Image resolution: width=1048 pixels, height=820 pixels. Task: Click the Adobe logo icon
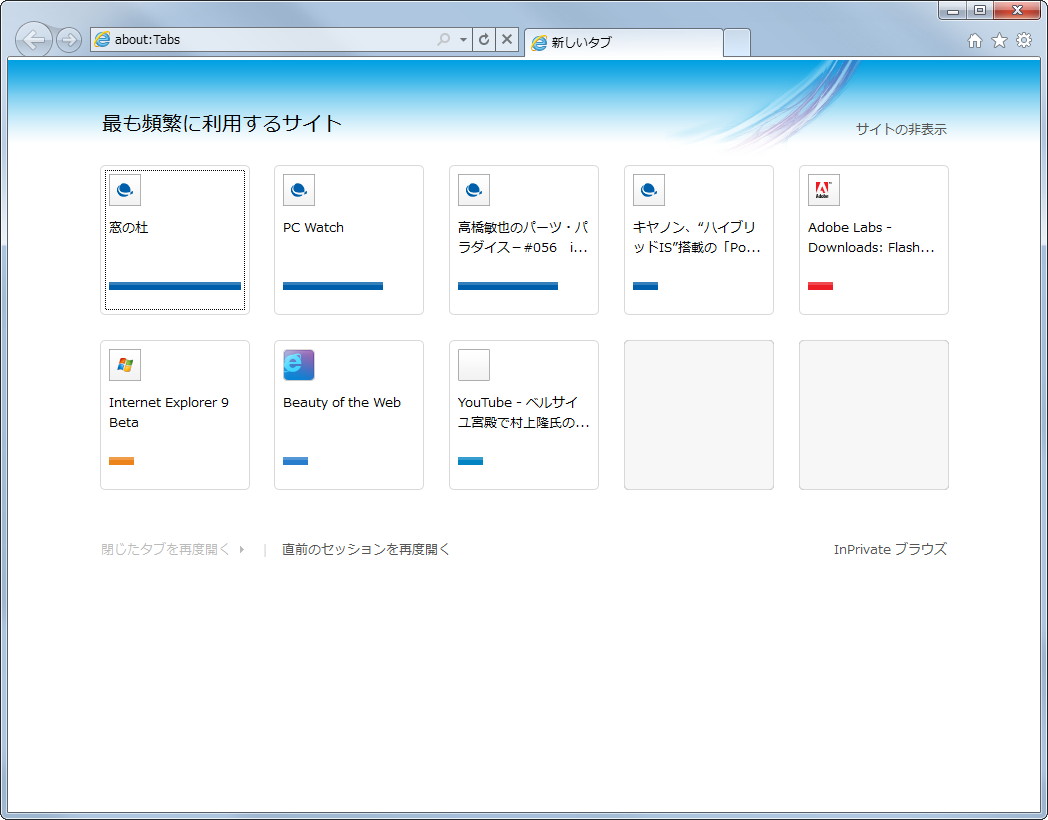point(824,190)
